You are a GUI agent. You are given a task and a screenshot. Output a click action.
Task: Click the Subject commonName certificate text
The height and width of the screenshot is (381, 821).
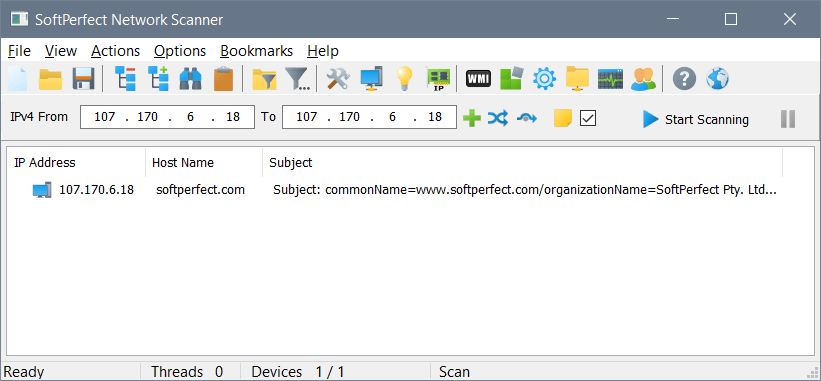(525, 190)
